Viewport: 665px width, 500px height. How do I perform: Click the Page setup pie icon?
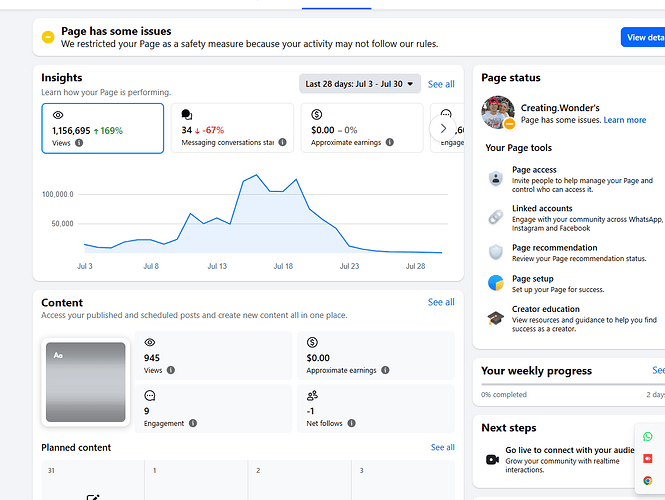[495, 282]
